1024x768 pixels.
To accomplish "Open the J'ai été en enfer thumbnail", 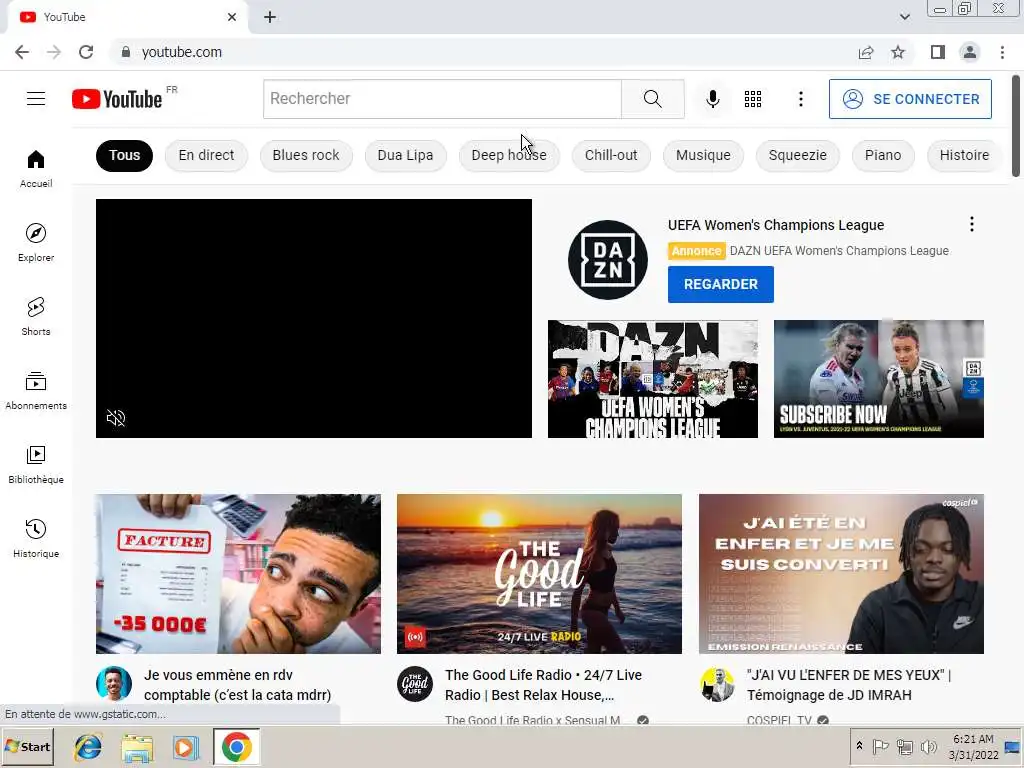I will point(841,573).
